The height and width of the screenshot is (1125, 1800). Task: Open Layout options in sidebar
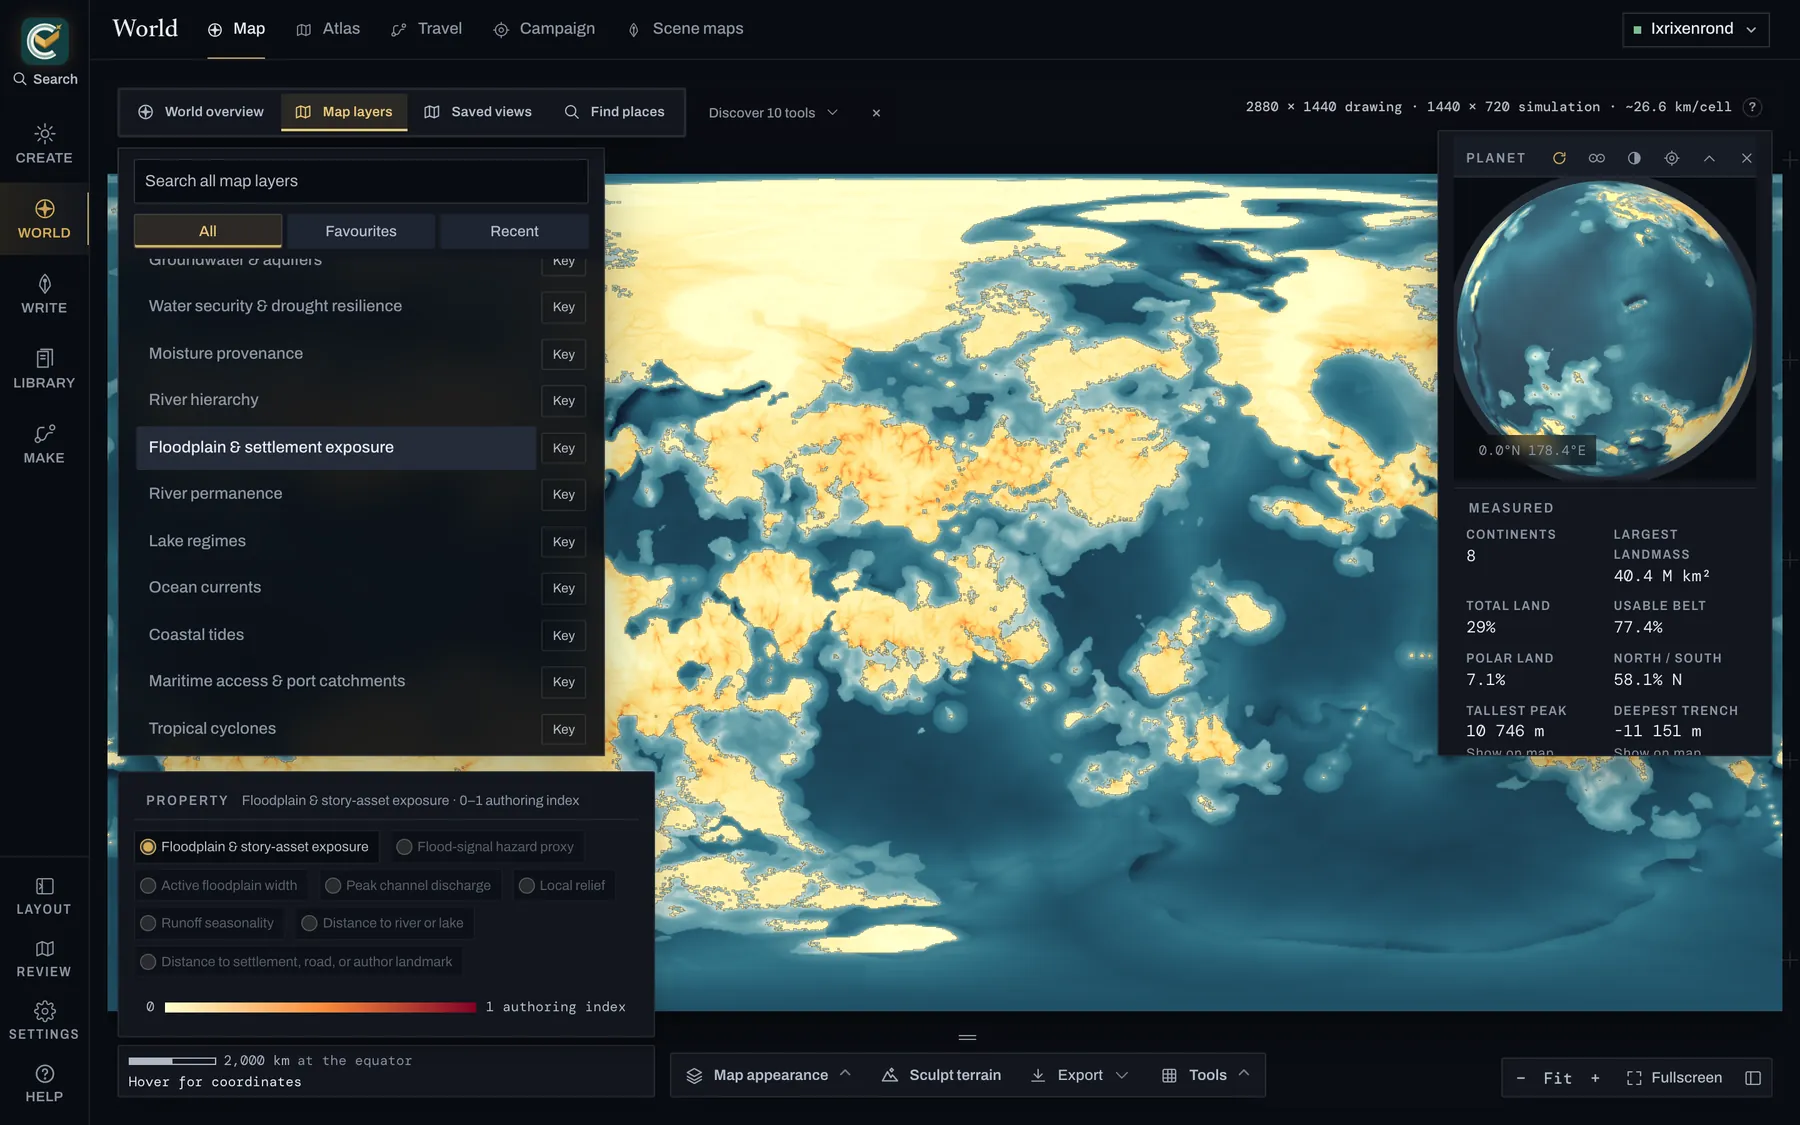click(x=44, y=896)
